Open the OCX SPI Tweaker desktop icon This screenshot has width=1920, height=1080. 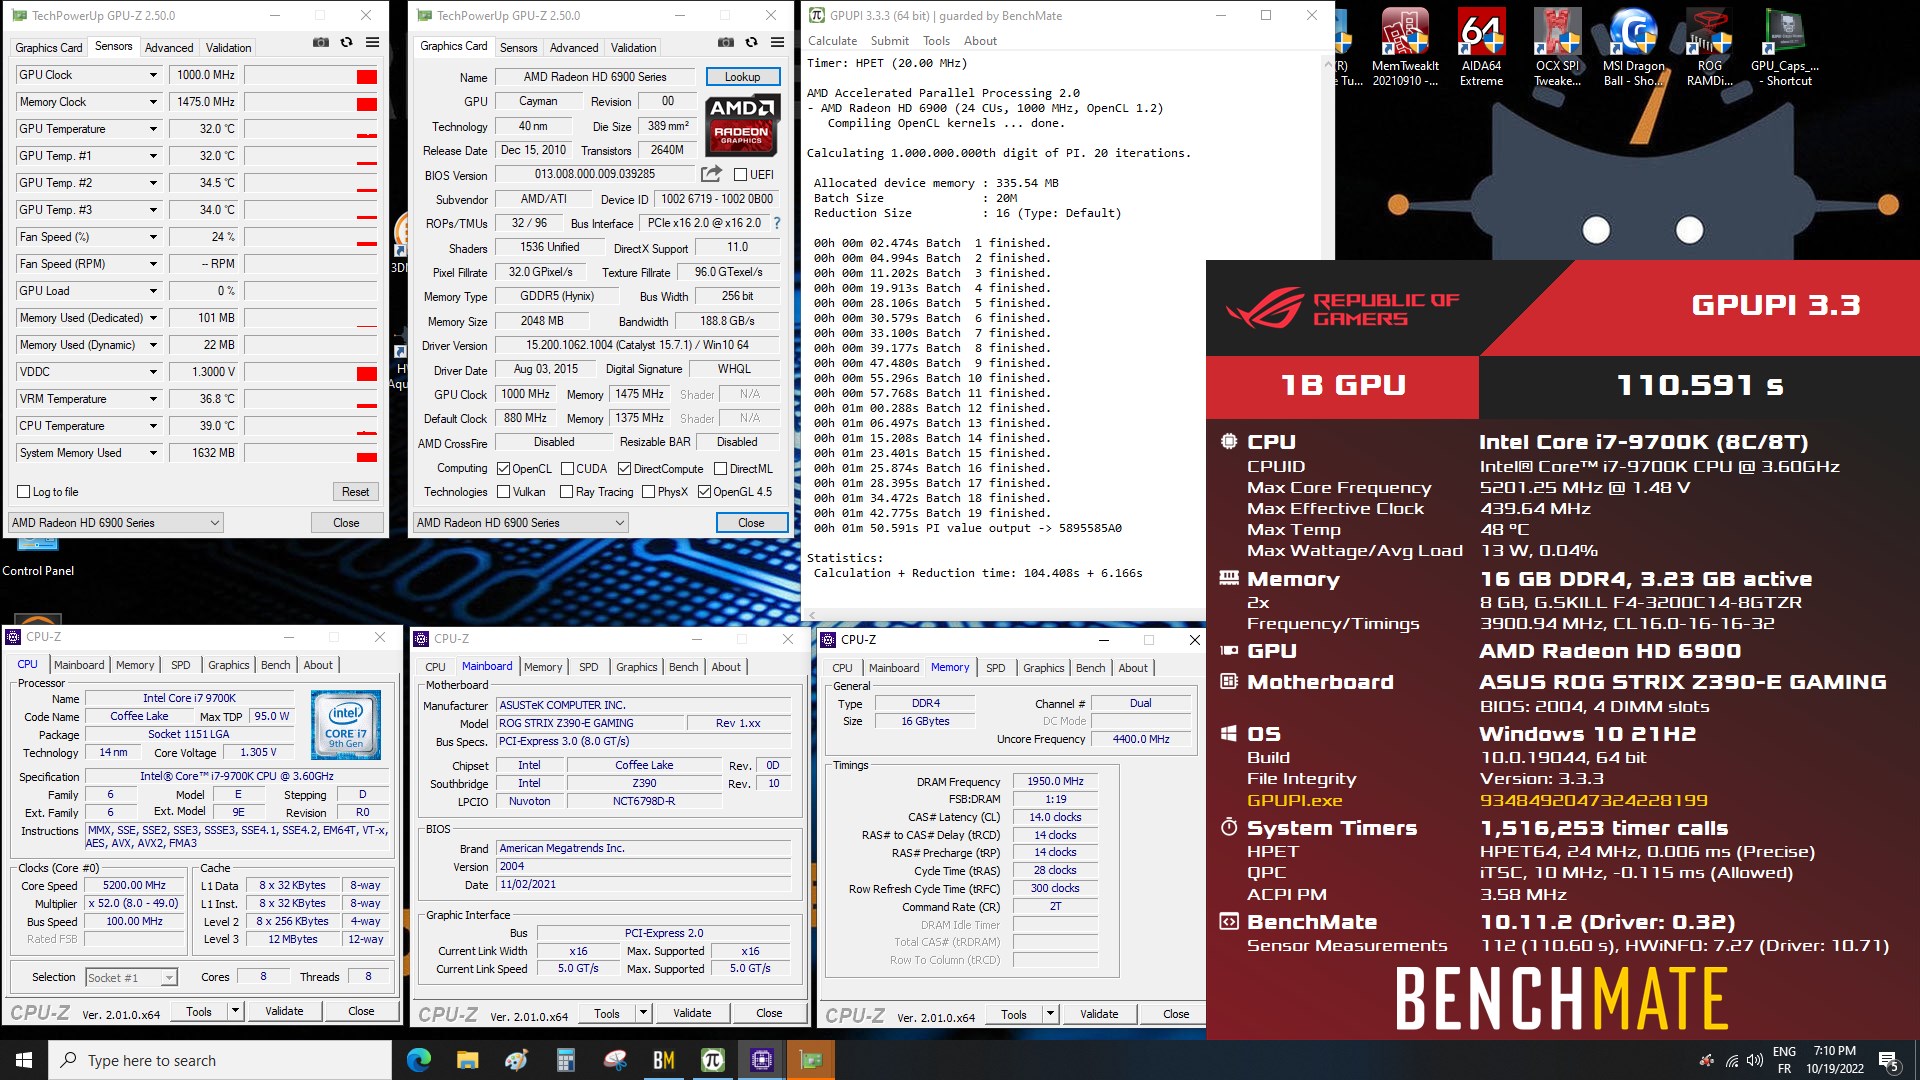pyautogui.click(x=1557, y=47)
